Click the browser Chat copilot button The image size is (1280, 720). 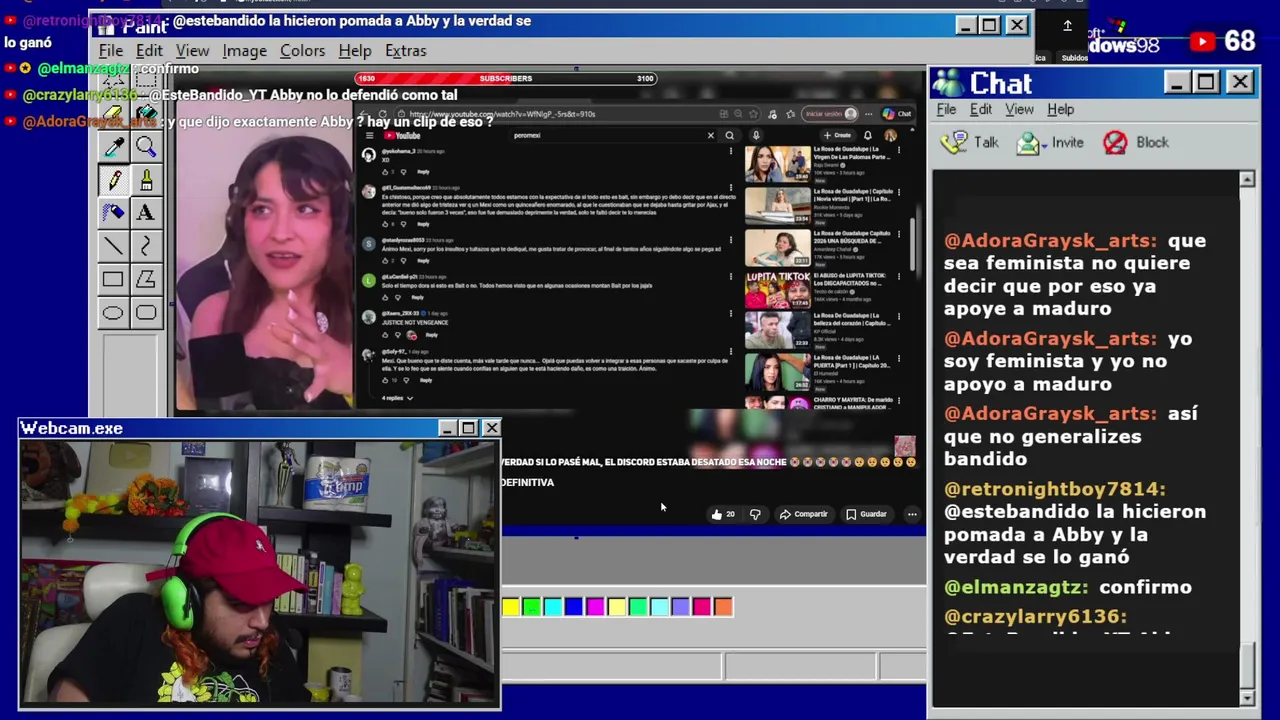[898, 114]
